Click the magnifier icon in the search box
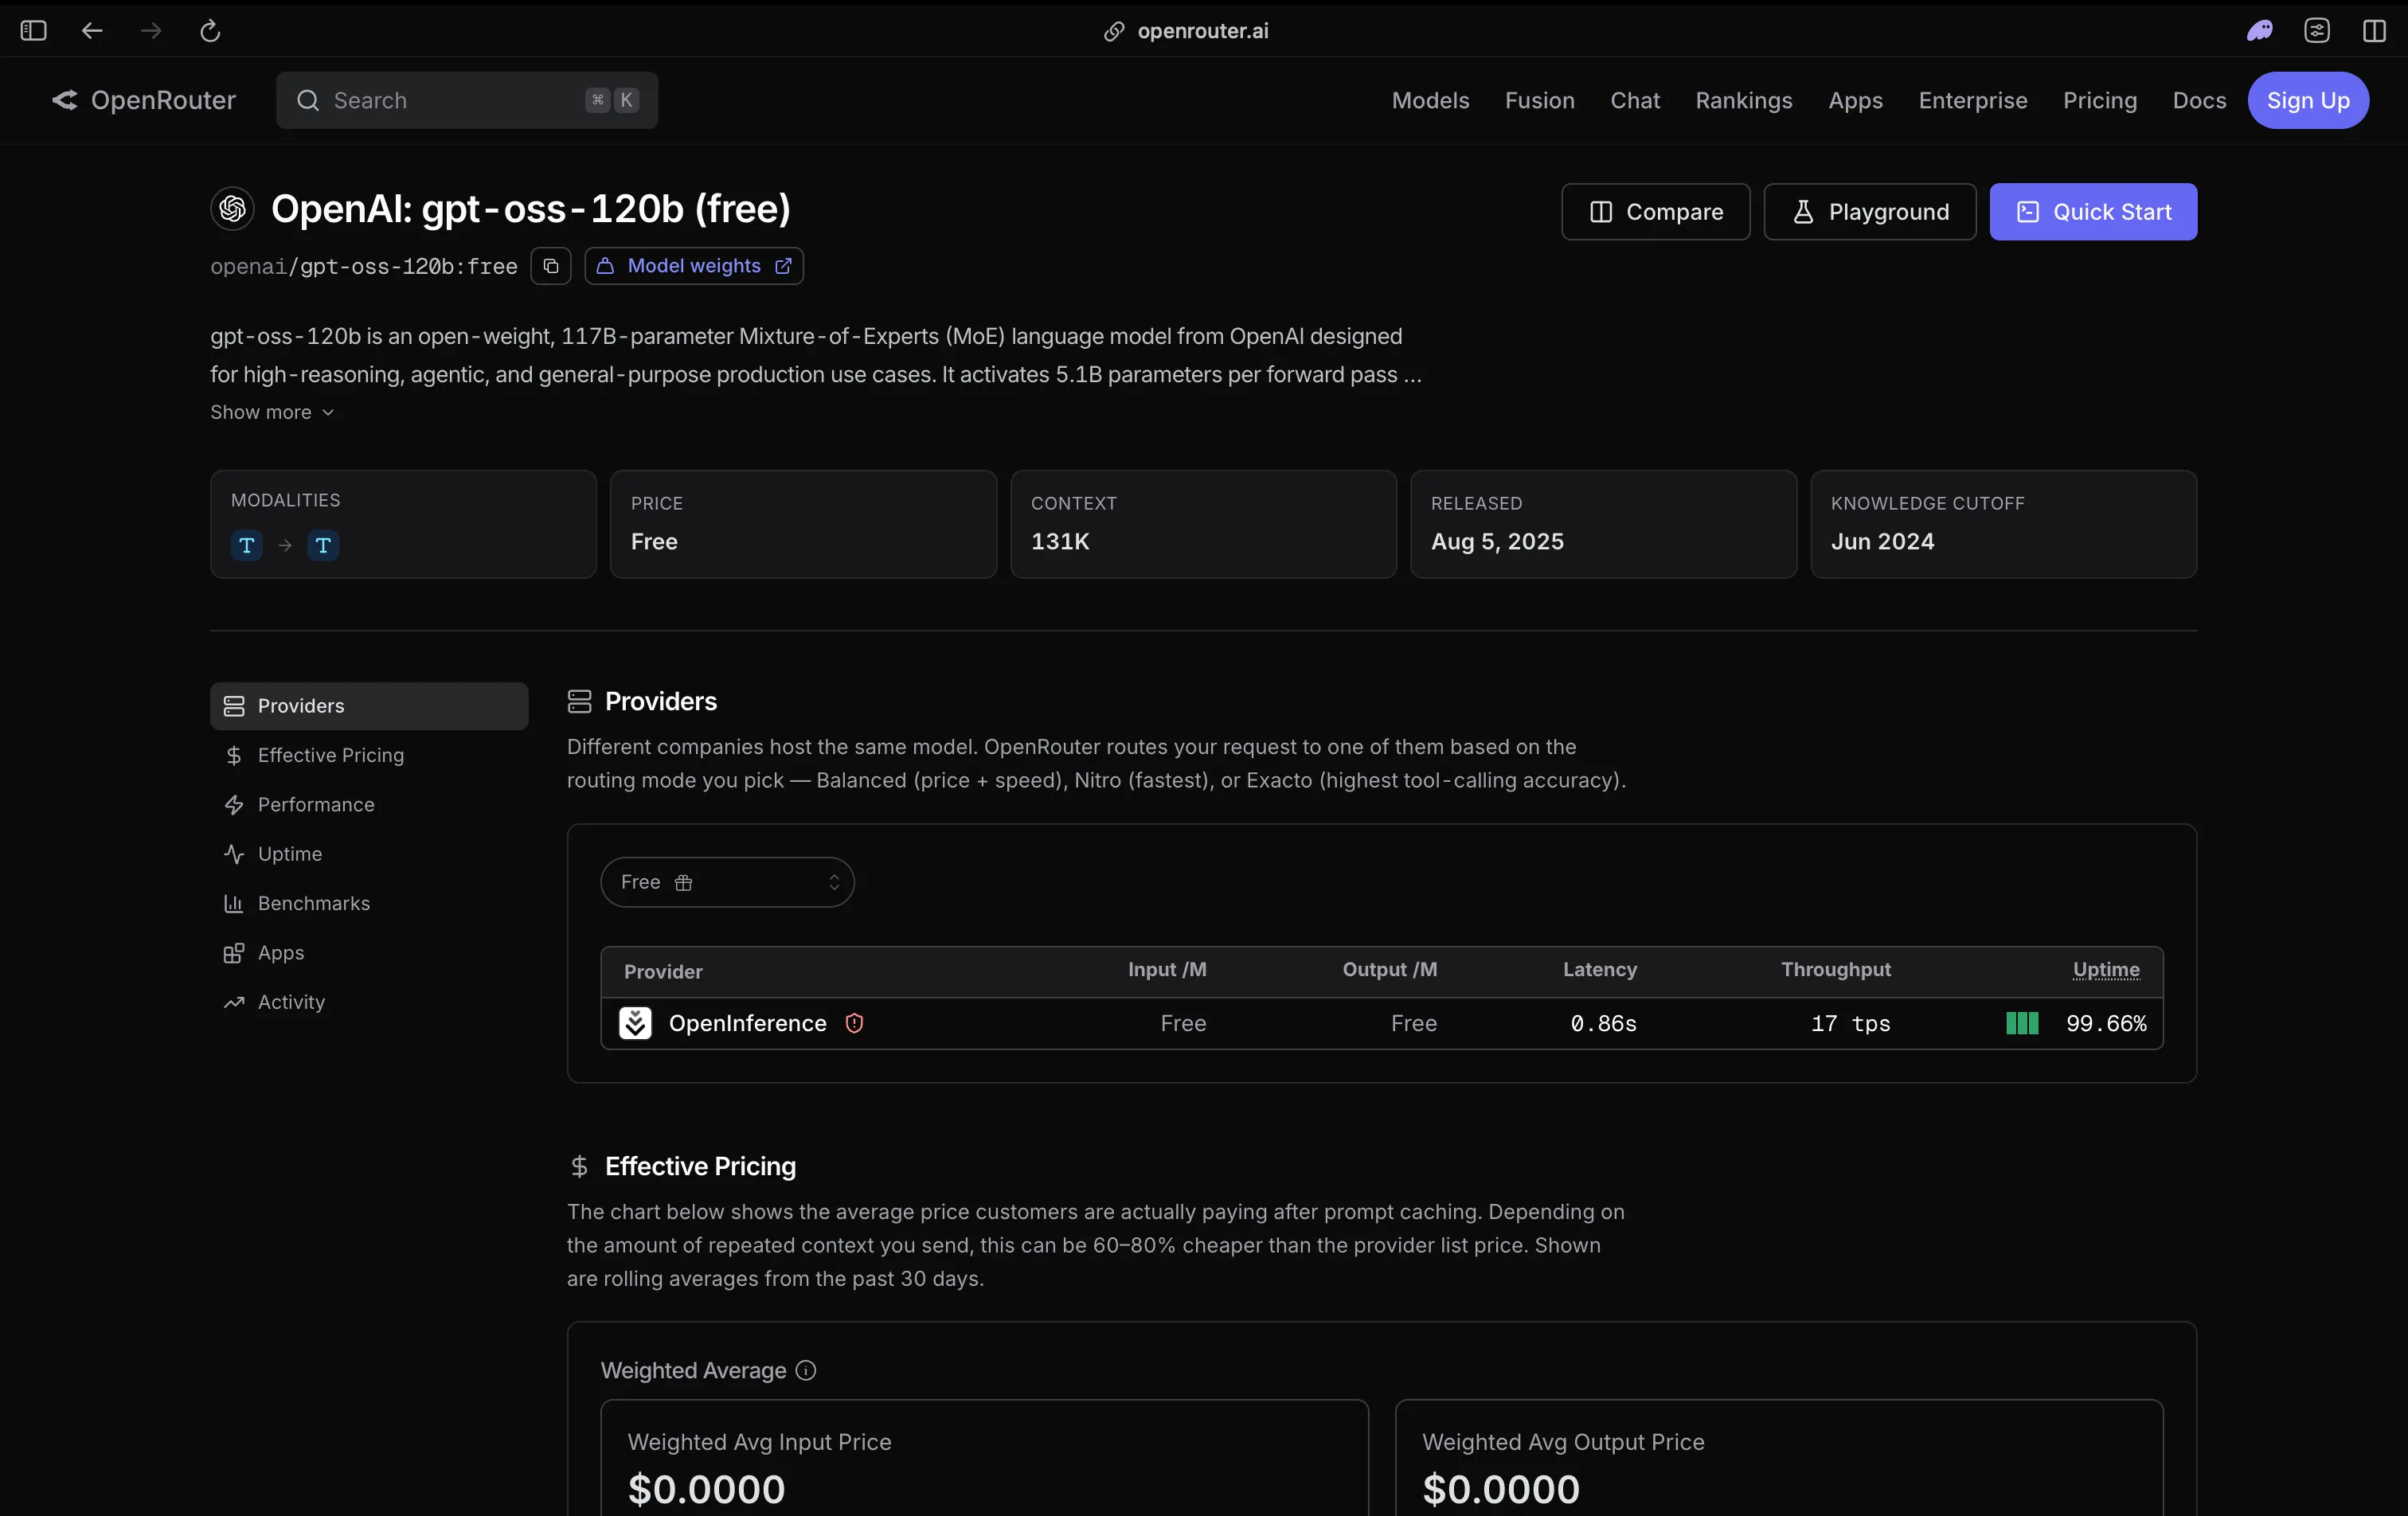The height and width of the screenshot is (1516, 2408). (x=308, y=100)
